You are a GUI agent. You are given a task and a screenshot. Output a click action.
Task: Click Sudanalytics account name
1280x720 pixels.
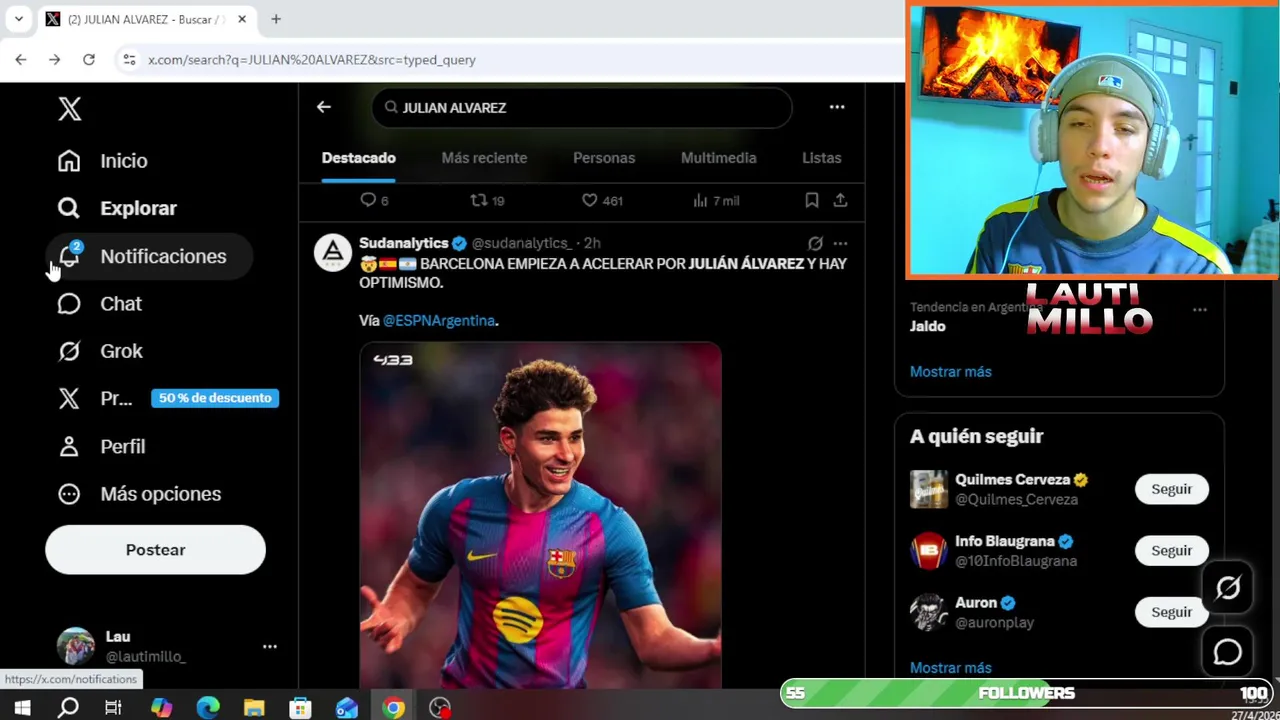404,243
